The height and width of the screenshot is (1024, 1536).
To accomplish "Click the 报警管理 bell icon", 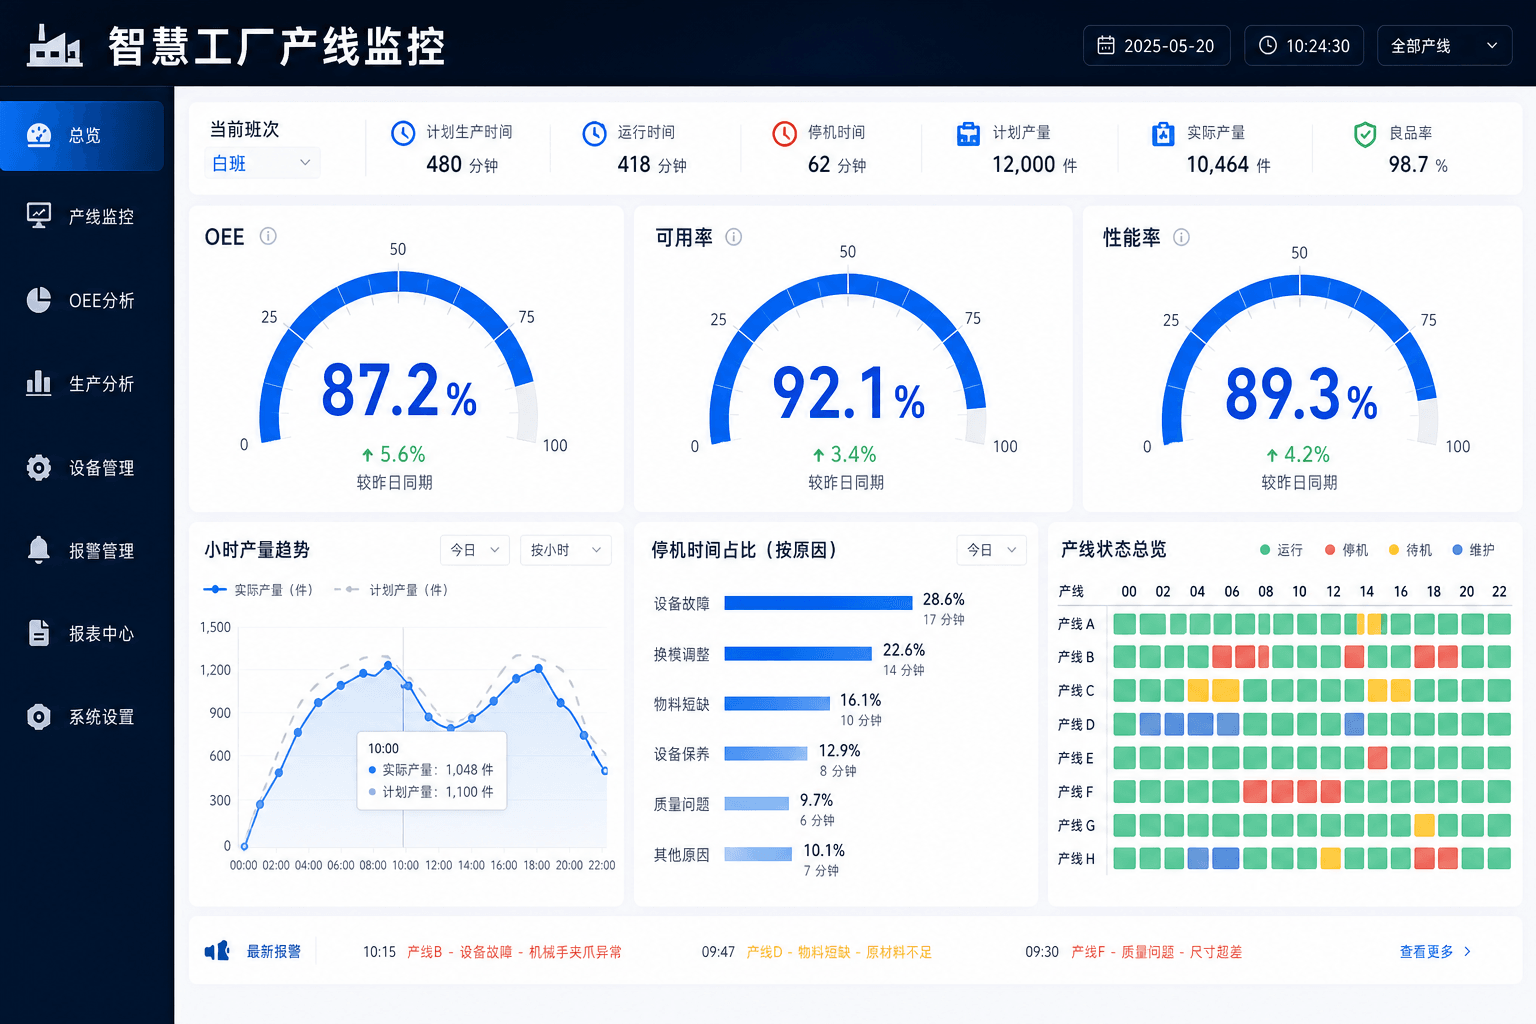I will 39,550.
